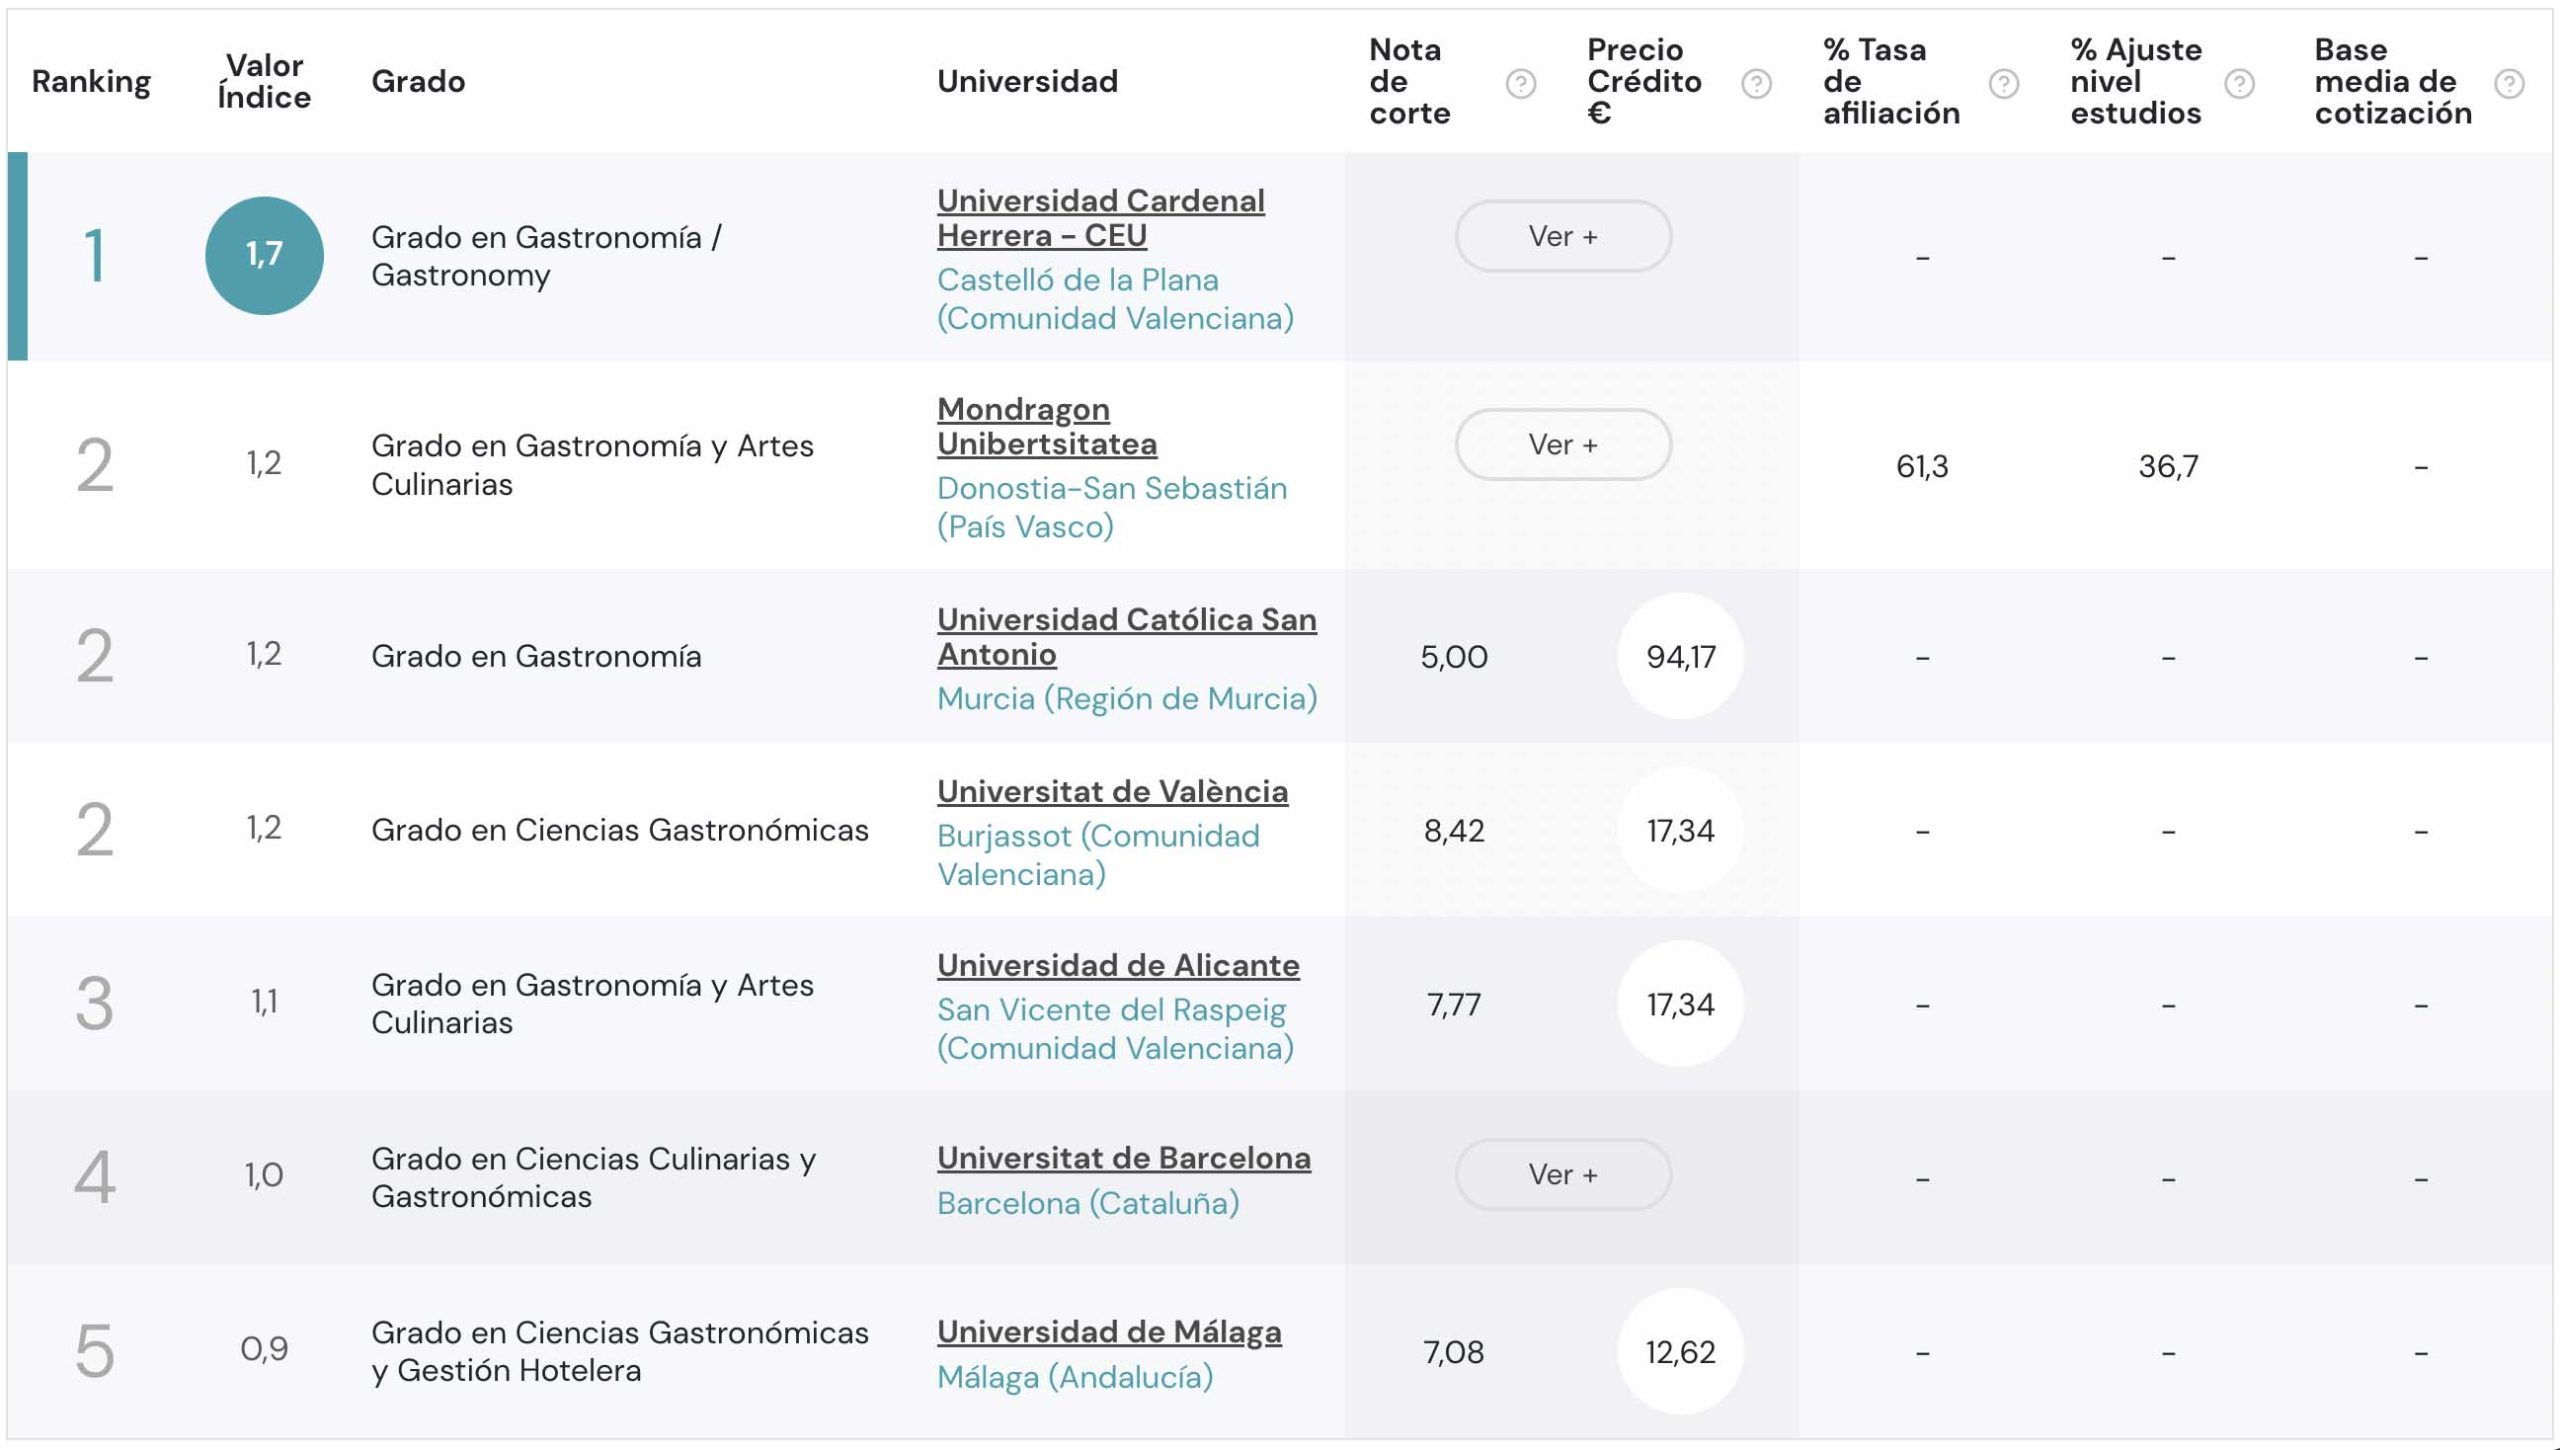Click Alicante's 17,34 credit price
This screenshot has width=2560, height=1450.
coord(1681,1004)
